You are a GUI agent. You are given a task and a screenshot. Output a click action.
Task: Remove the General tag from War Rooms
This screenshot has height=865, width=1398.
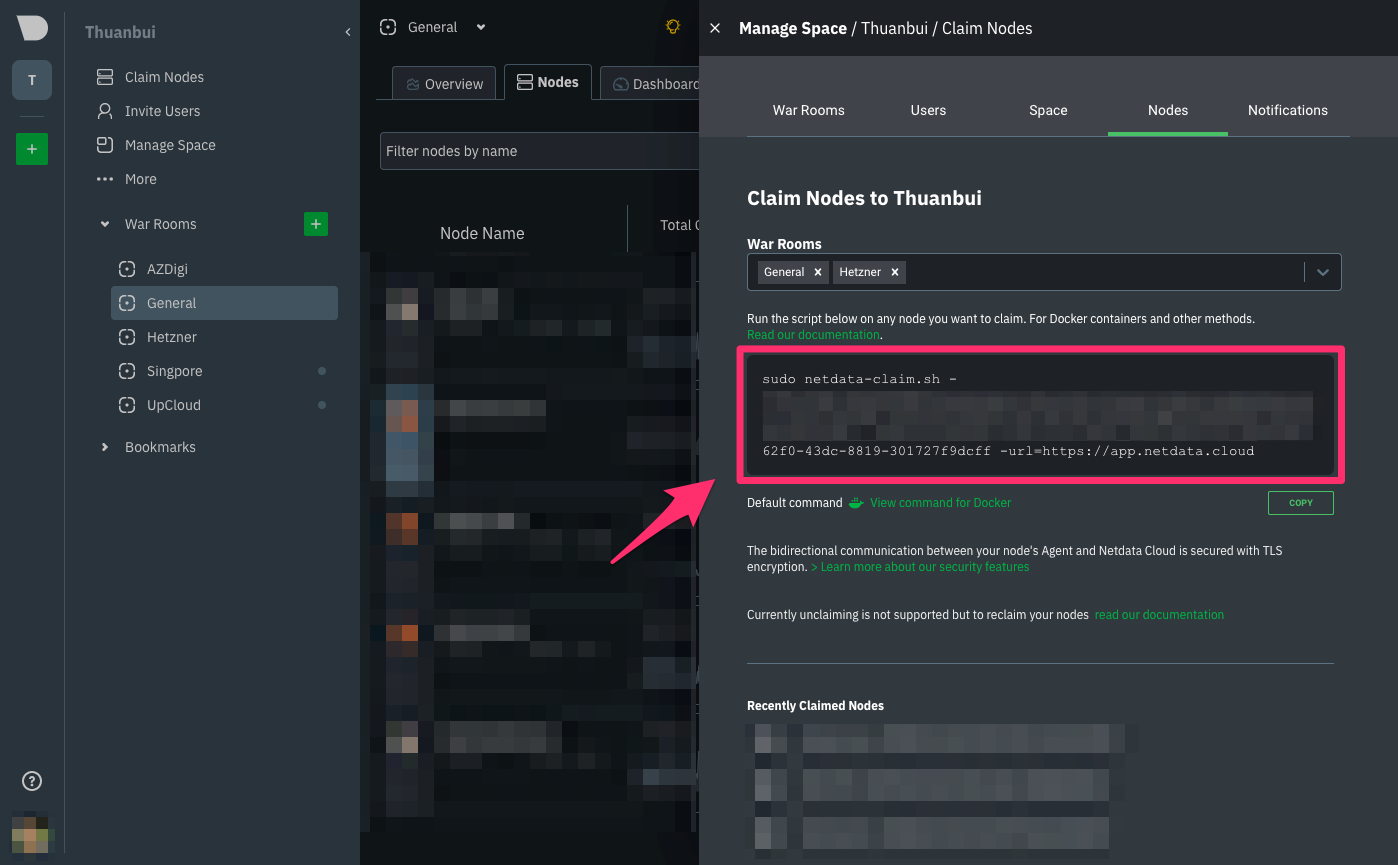point(818,272)
